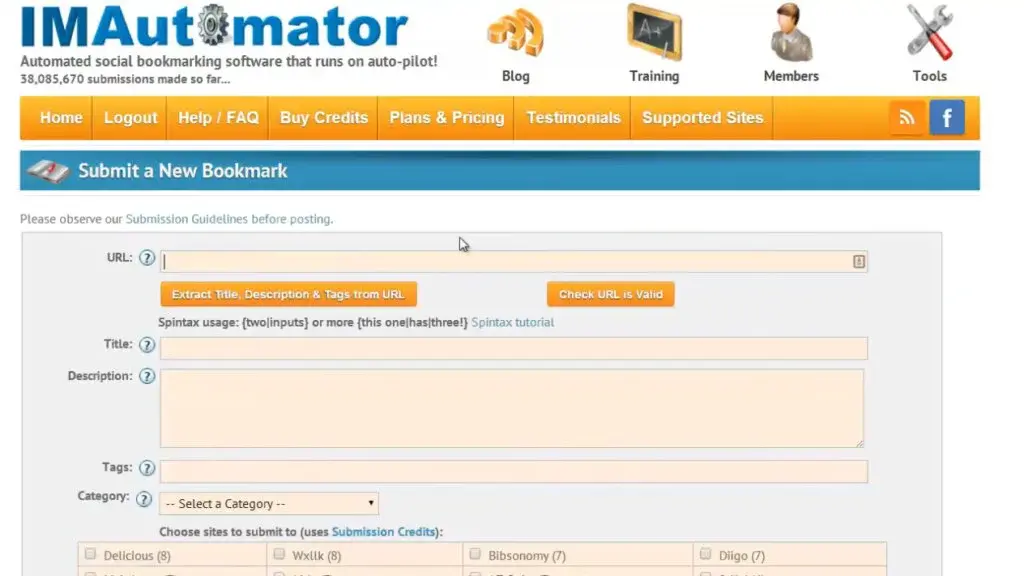Viewport: 1024px width, 576px height.
Task: Open the Submission Credits link
Action: (x=384, y=532)
